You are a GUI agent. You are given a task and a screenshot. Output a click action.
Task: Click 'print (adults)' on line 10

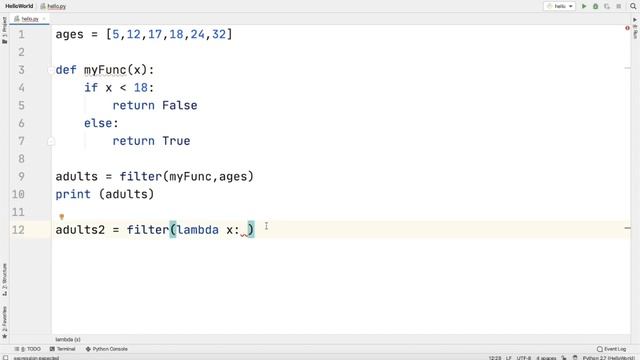(x=105, y=194)
